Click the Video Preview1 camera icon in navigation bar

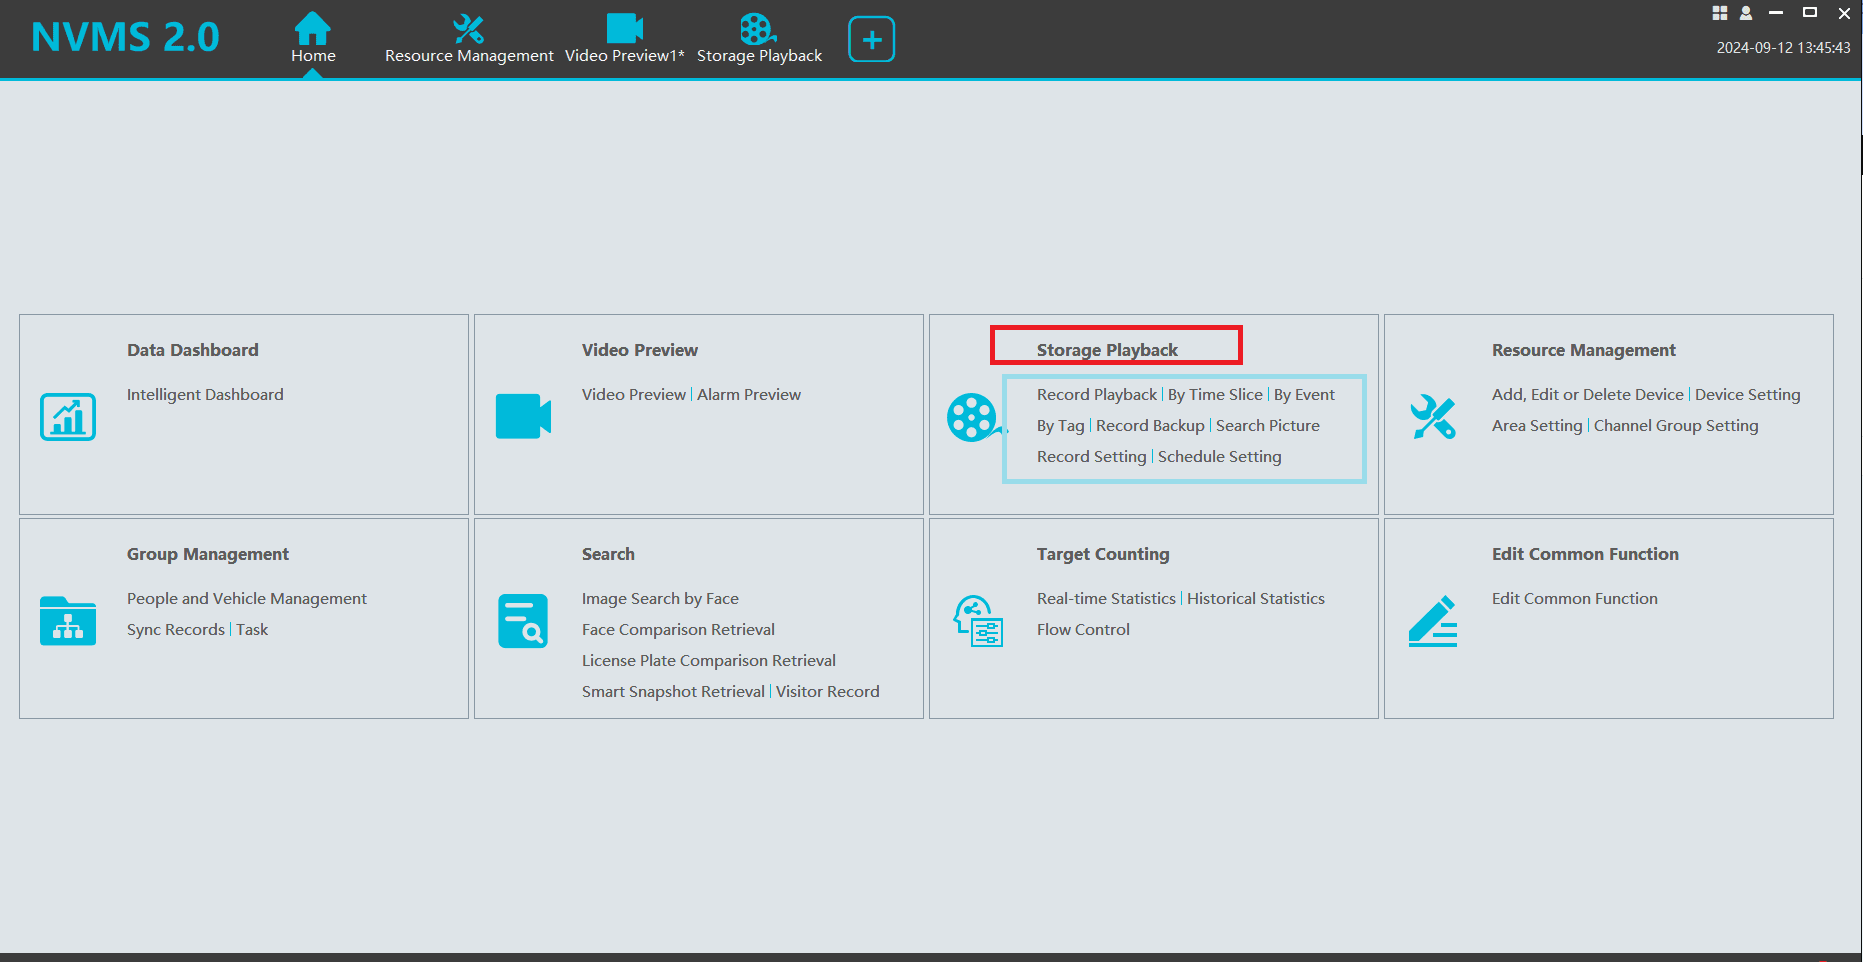[624, 27]
